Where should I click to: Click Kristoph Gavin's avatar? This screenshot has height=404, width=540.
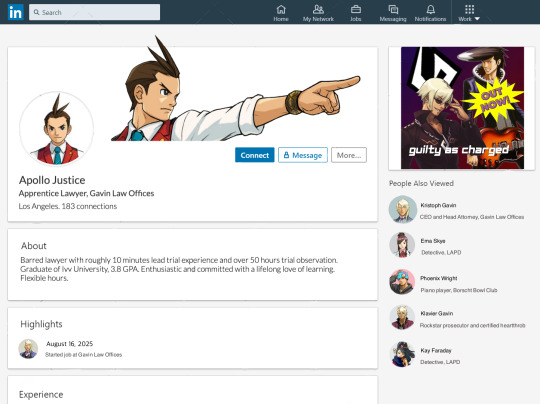pyautogui.click(x=403, y=209)
